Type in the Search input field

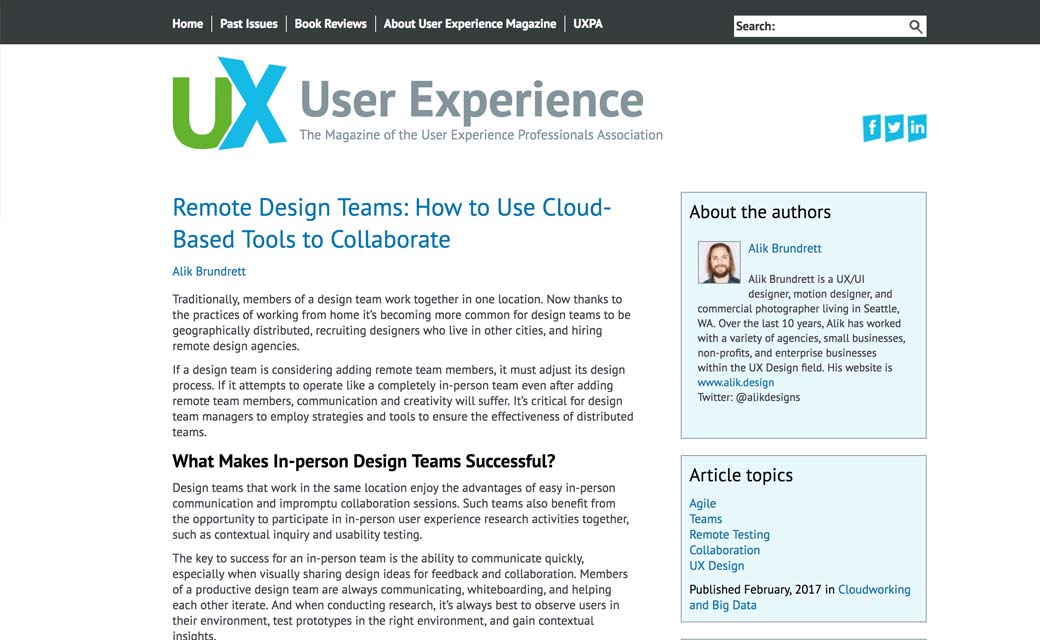click(x=818, y=27)
